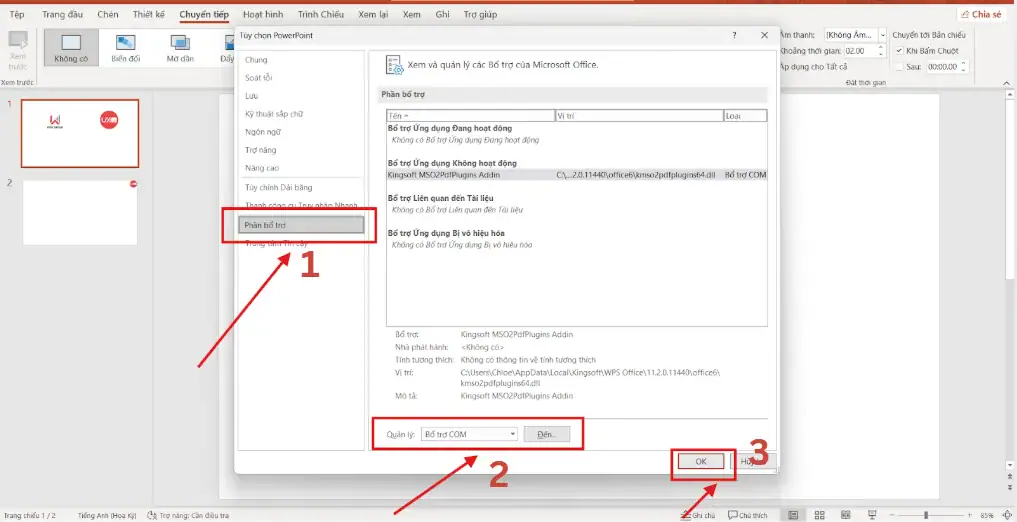Collapse the ribbon chevron
Viewport: 1017px width, 522px height.
[x=1007, y=83]
